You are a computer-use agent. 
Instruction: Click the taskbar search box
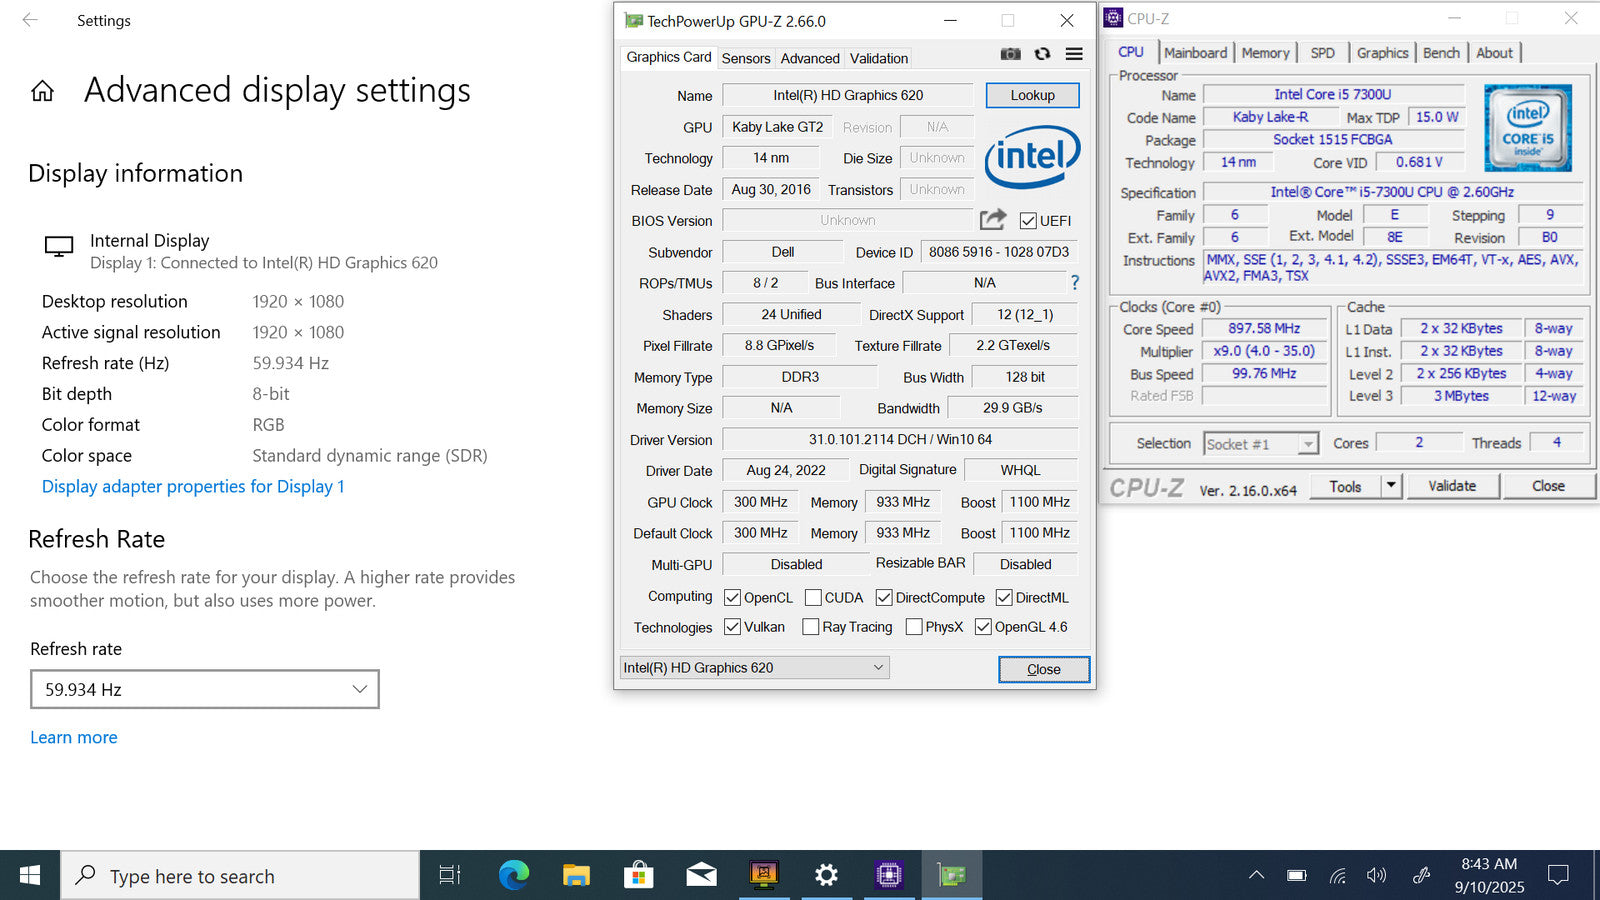pos(240,876)
